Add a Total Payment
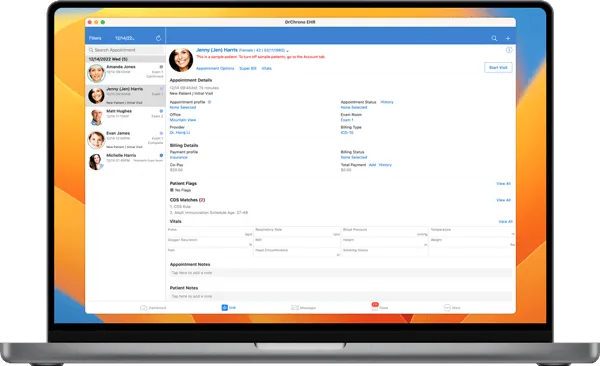This screenshot has height=366, width=600. coord(372,165)
